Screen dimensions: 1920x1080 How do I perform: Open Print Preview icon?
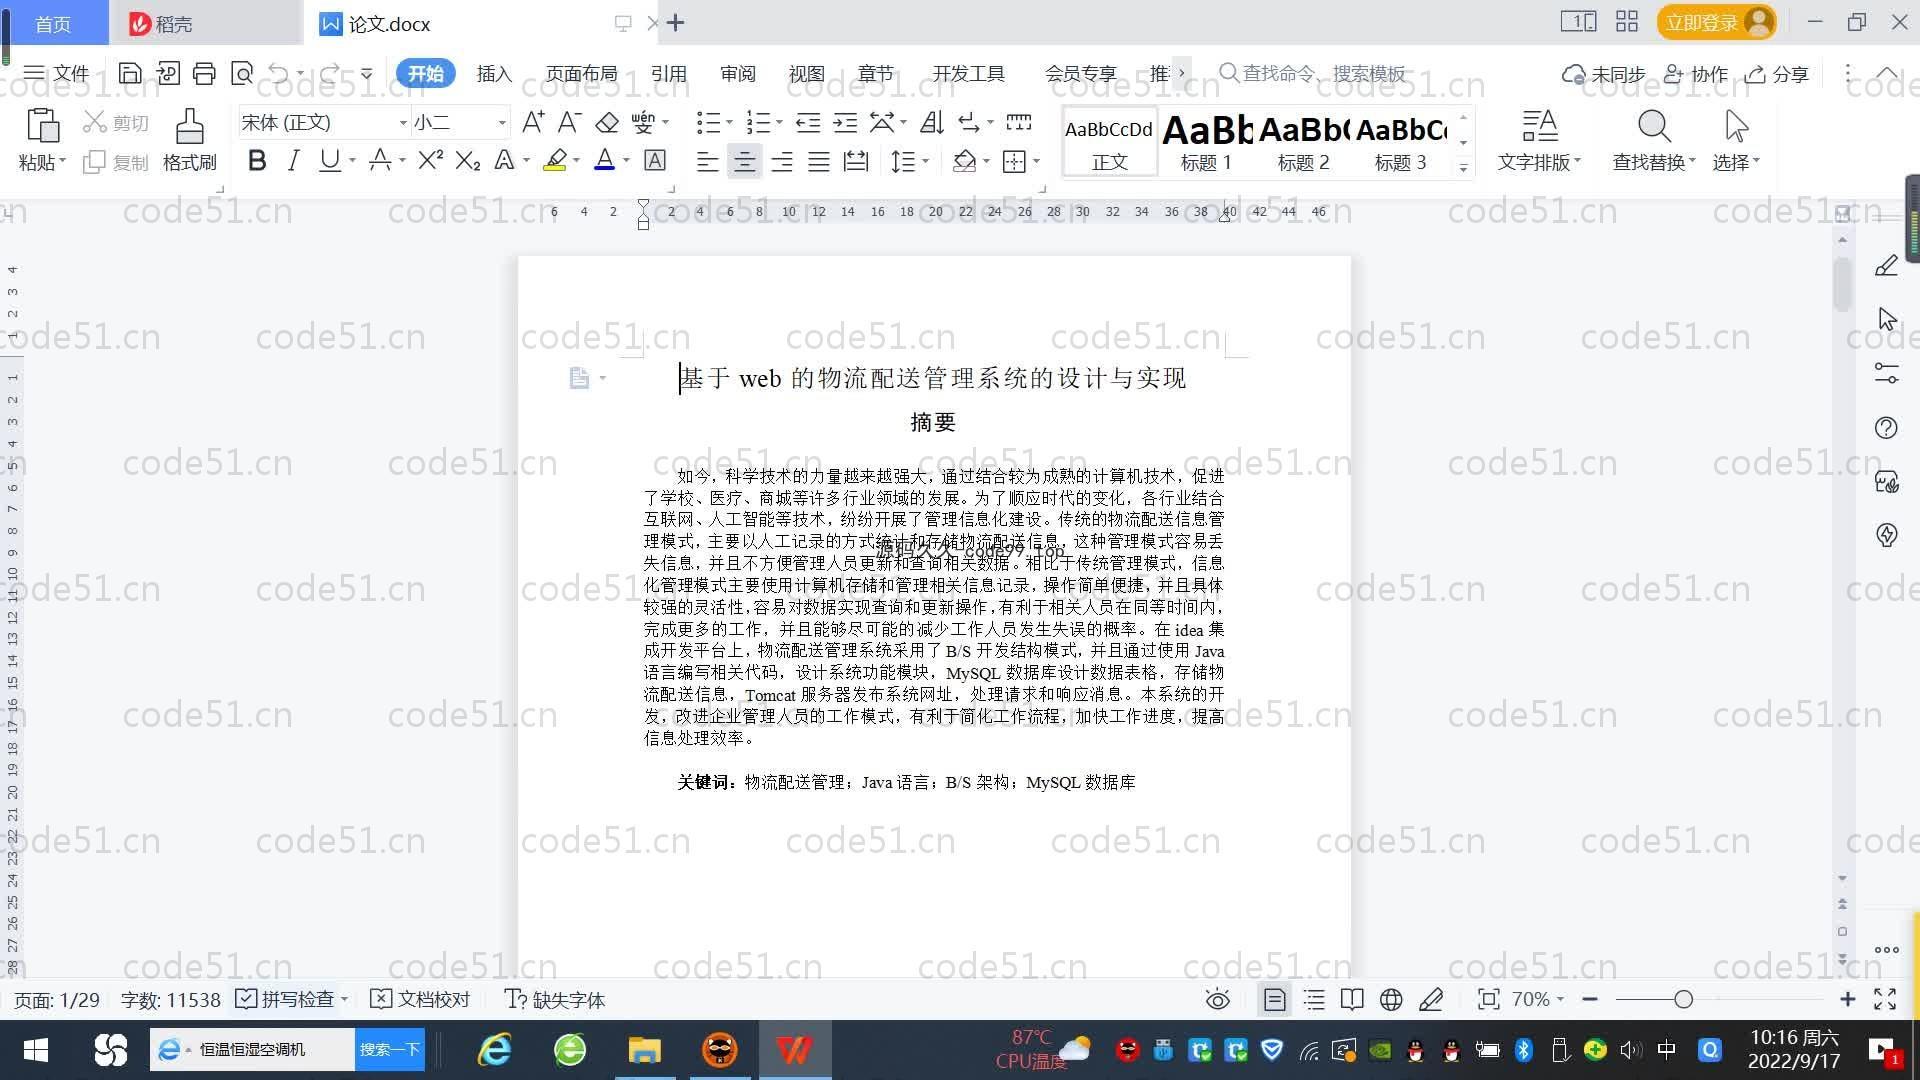pos(242,73)
